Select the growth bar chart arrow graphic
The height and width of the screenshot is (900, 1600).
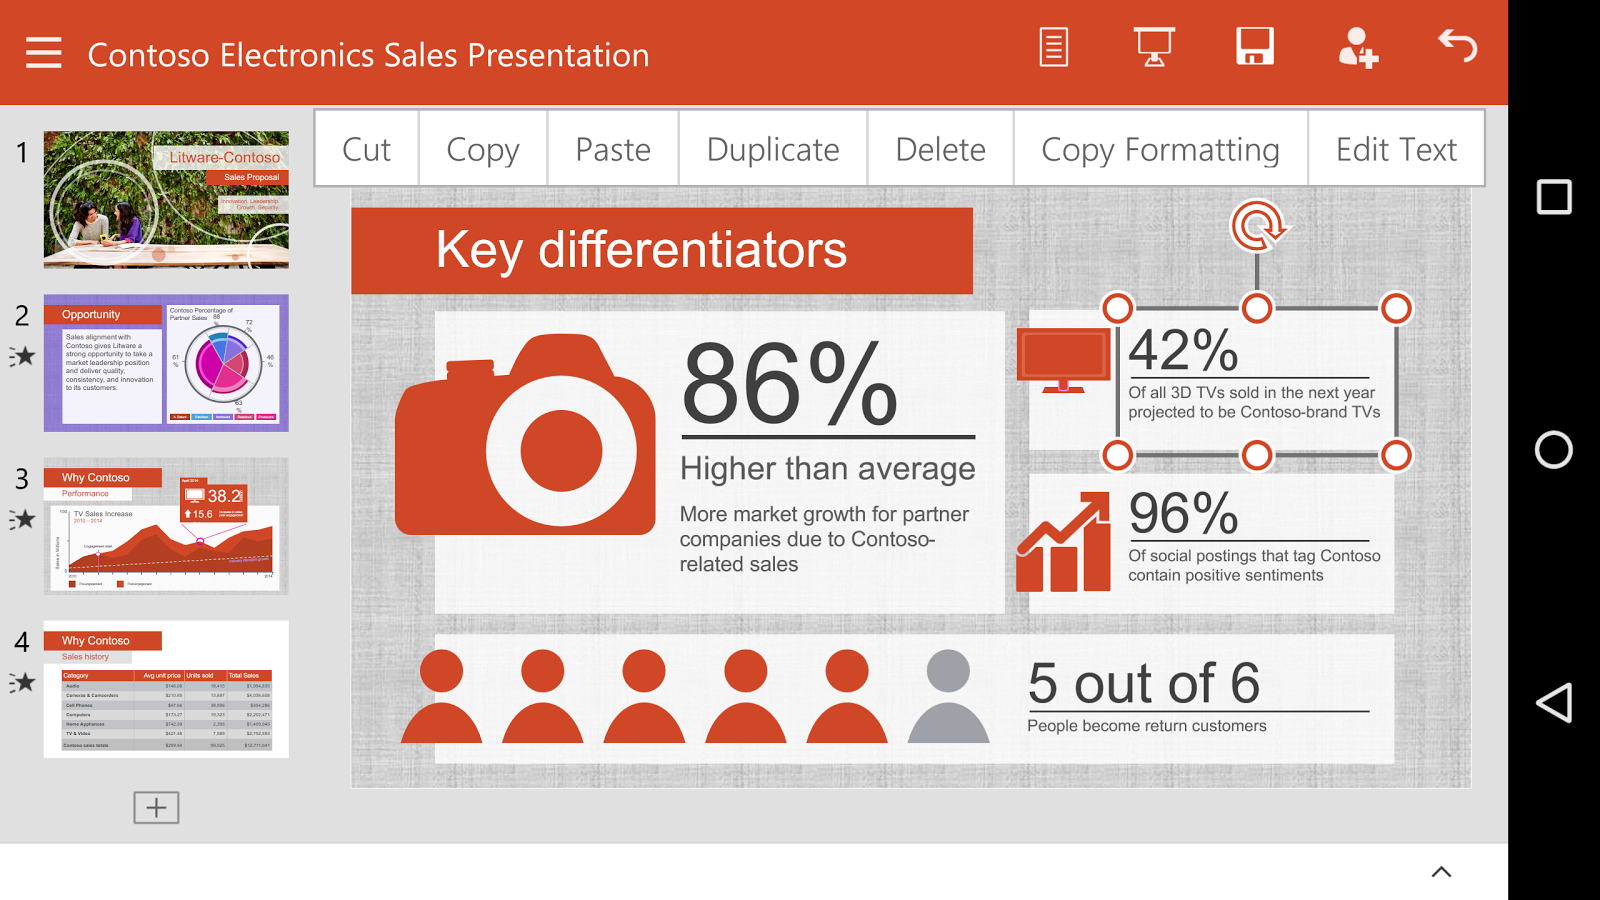click(1064, 541)
